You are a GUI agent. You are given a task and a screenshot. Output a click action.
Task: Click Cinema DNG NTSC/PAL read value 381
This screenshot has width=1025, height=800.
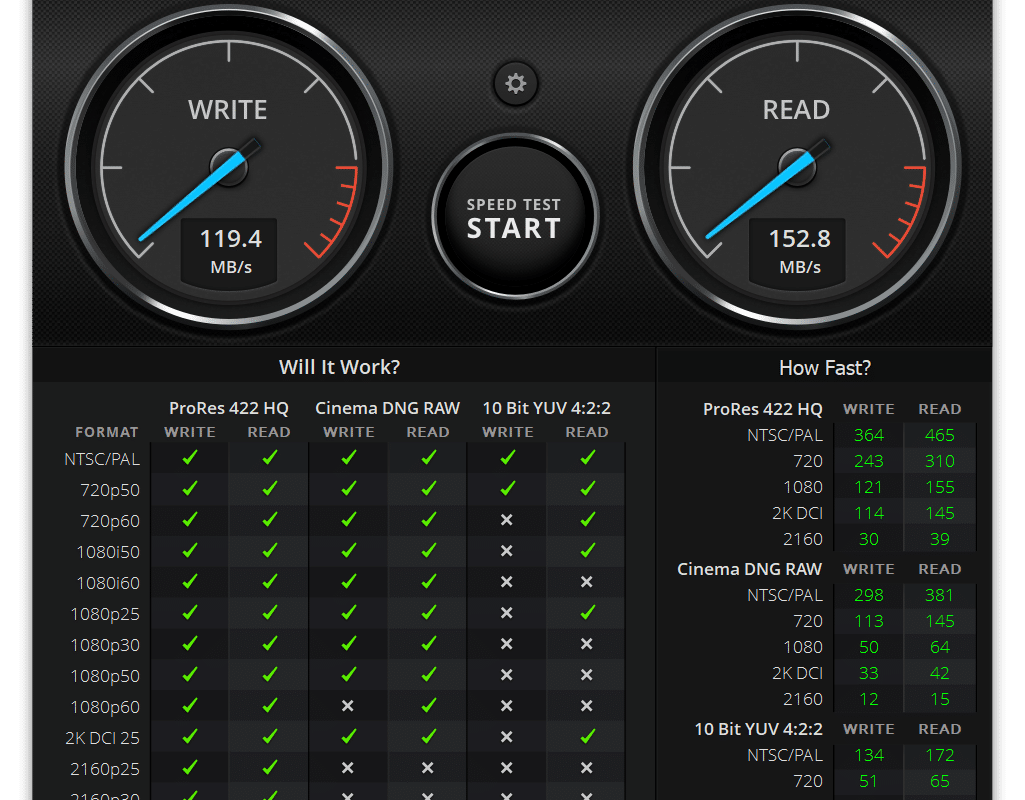[939, 595]
